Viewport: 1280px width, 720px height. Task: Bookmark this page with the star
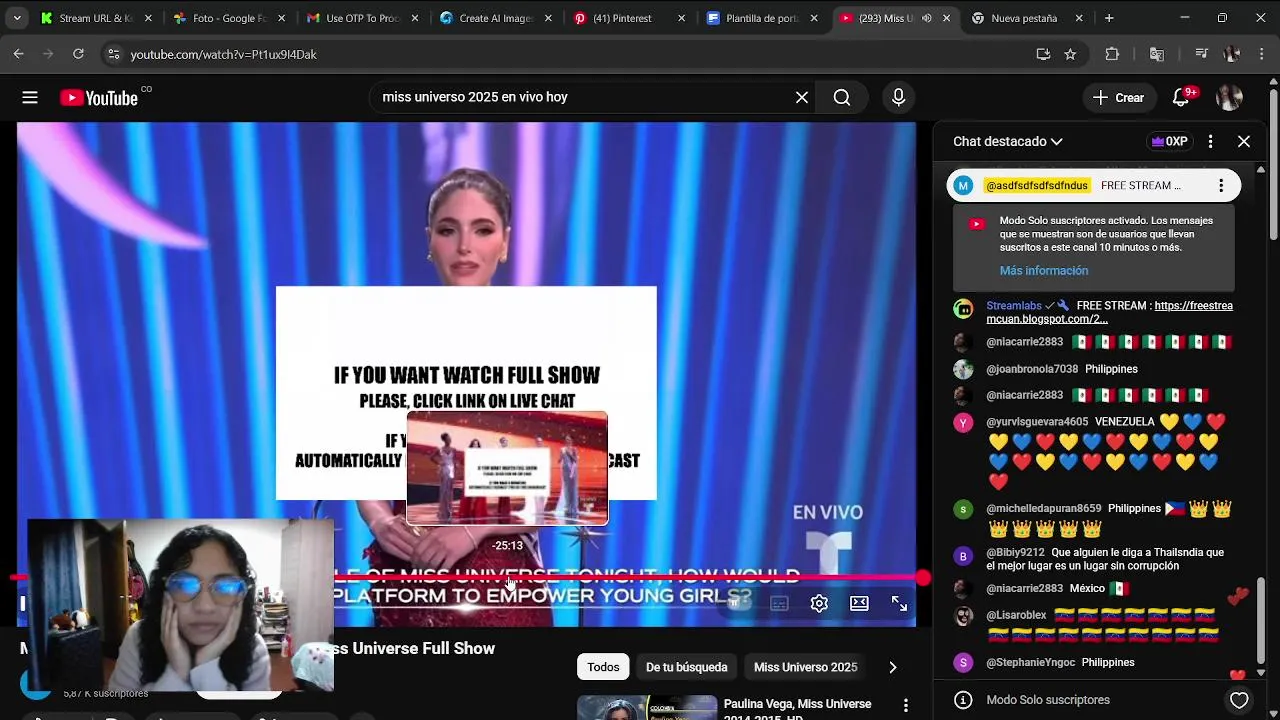1070,54
